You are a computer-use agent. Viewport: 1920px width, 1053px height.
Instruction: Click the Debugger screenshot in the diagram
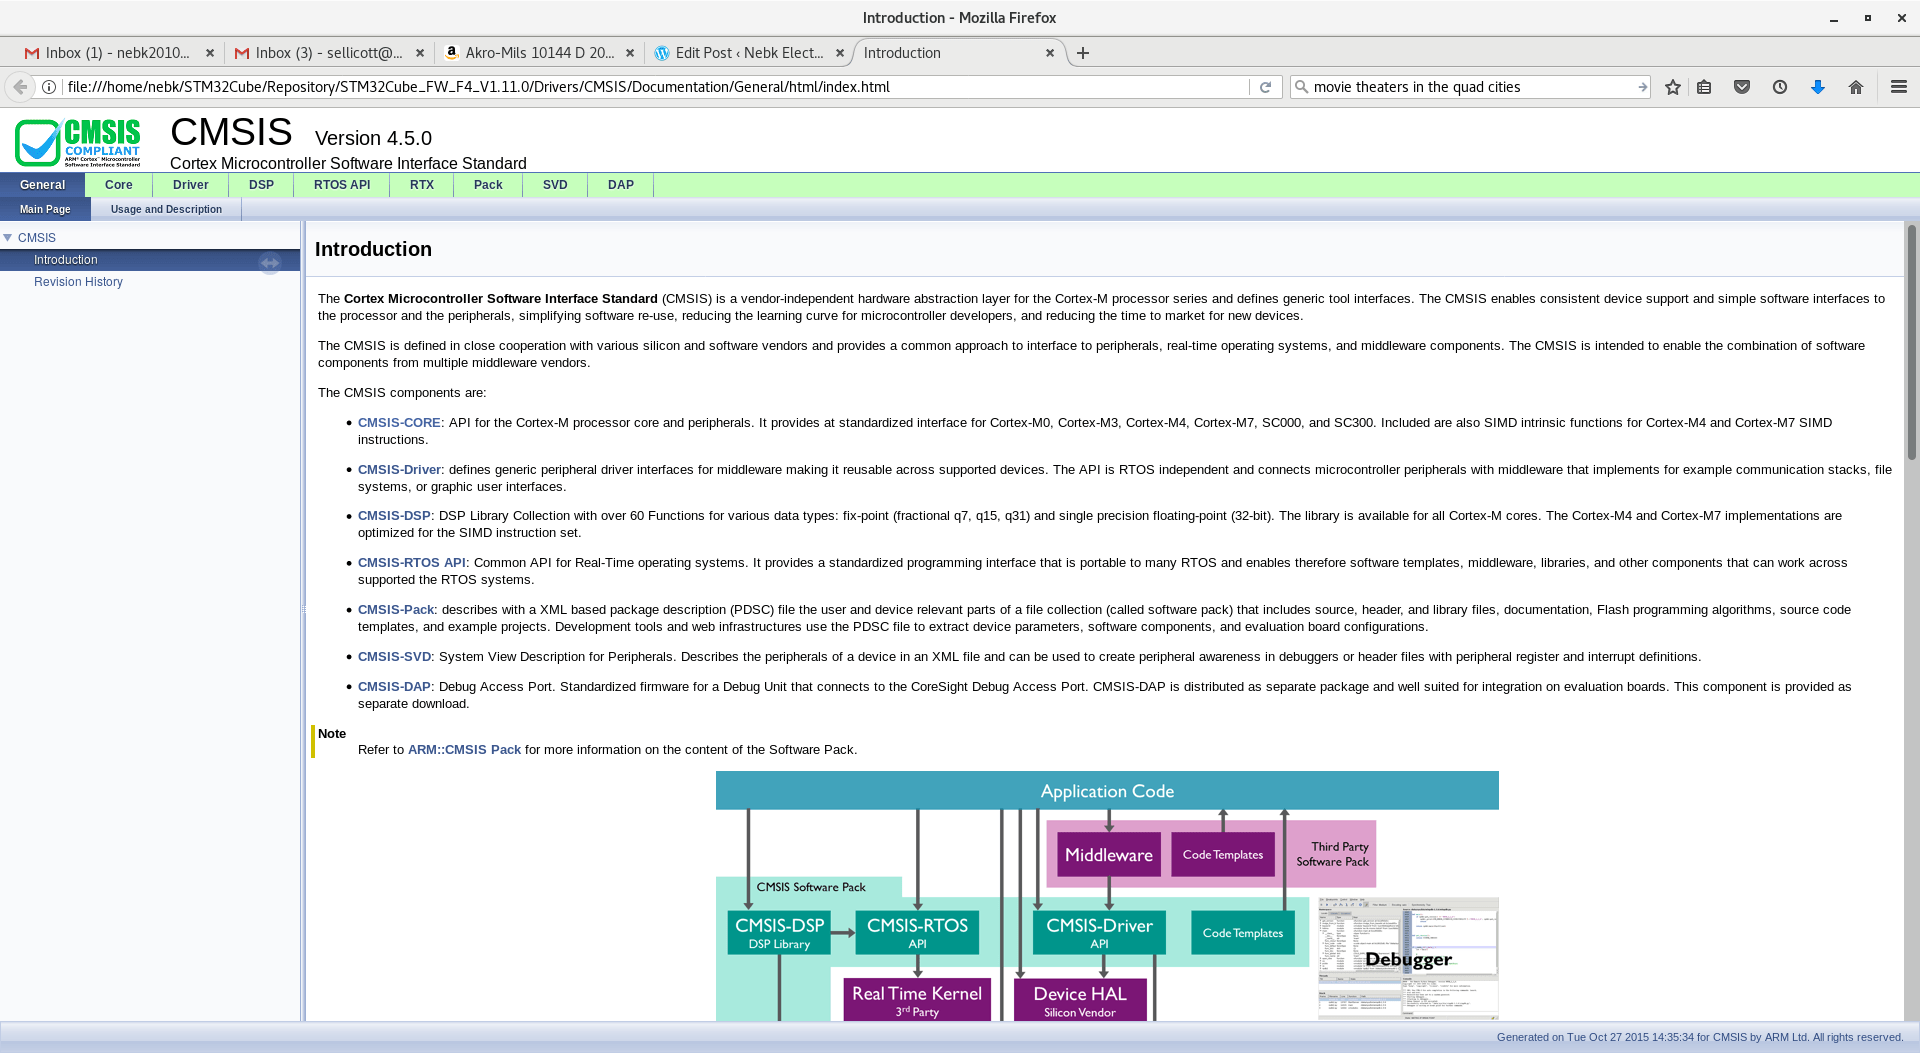tap(1408, 958)
